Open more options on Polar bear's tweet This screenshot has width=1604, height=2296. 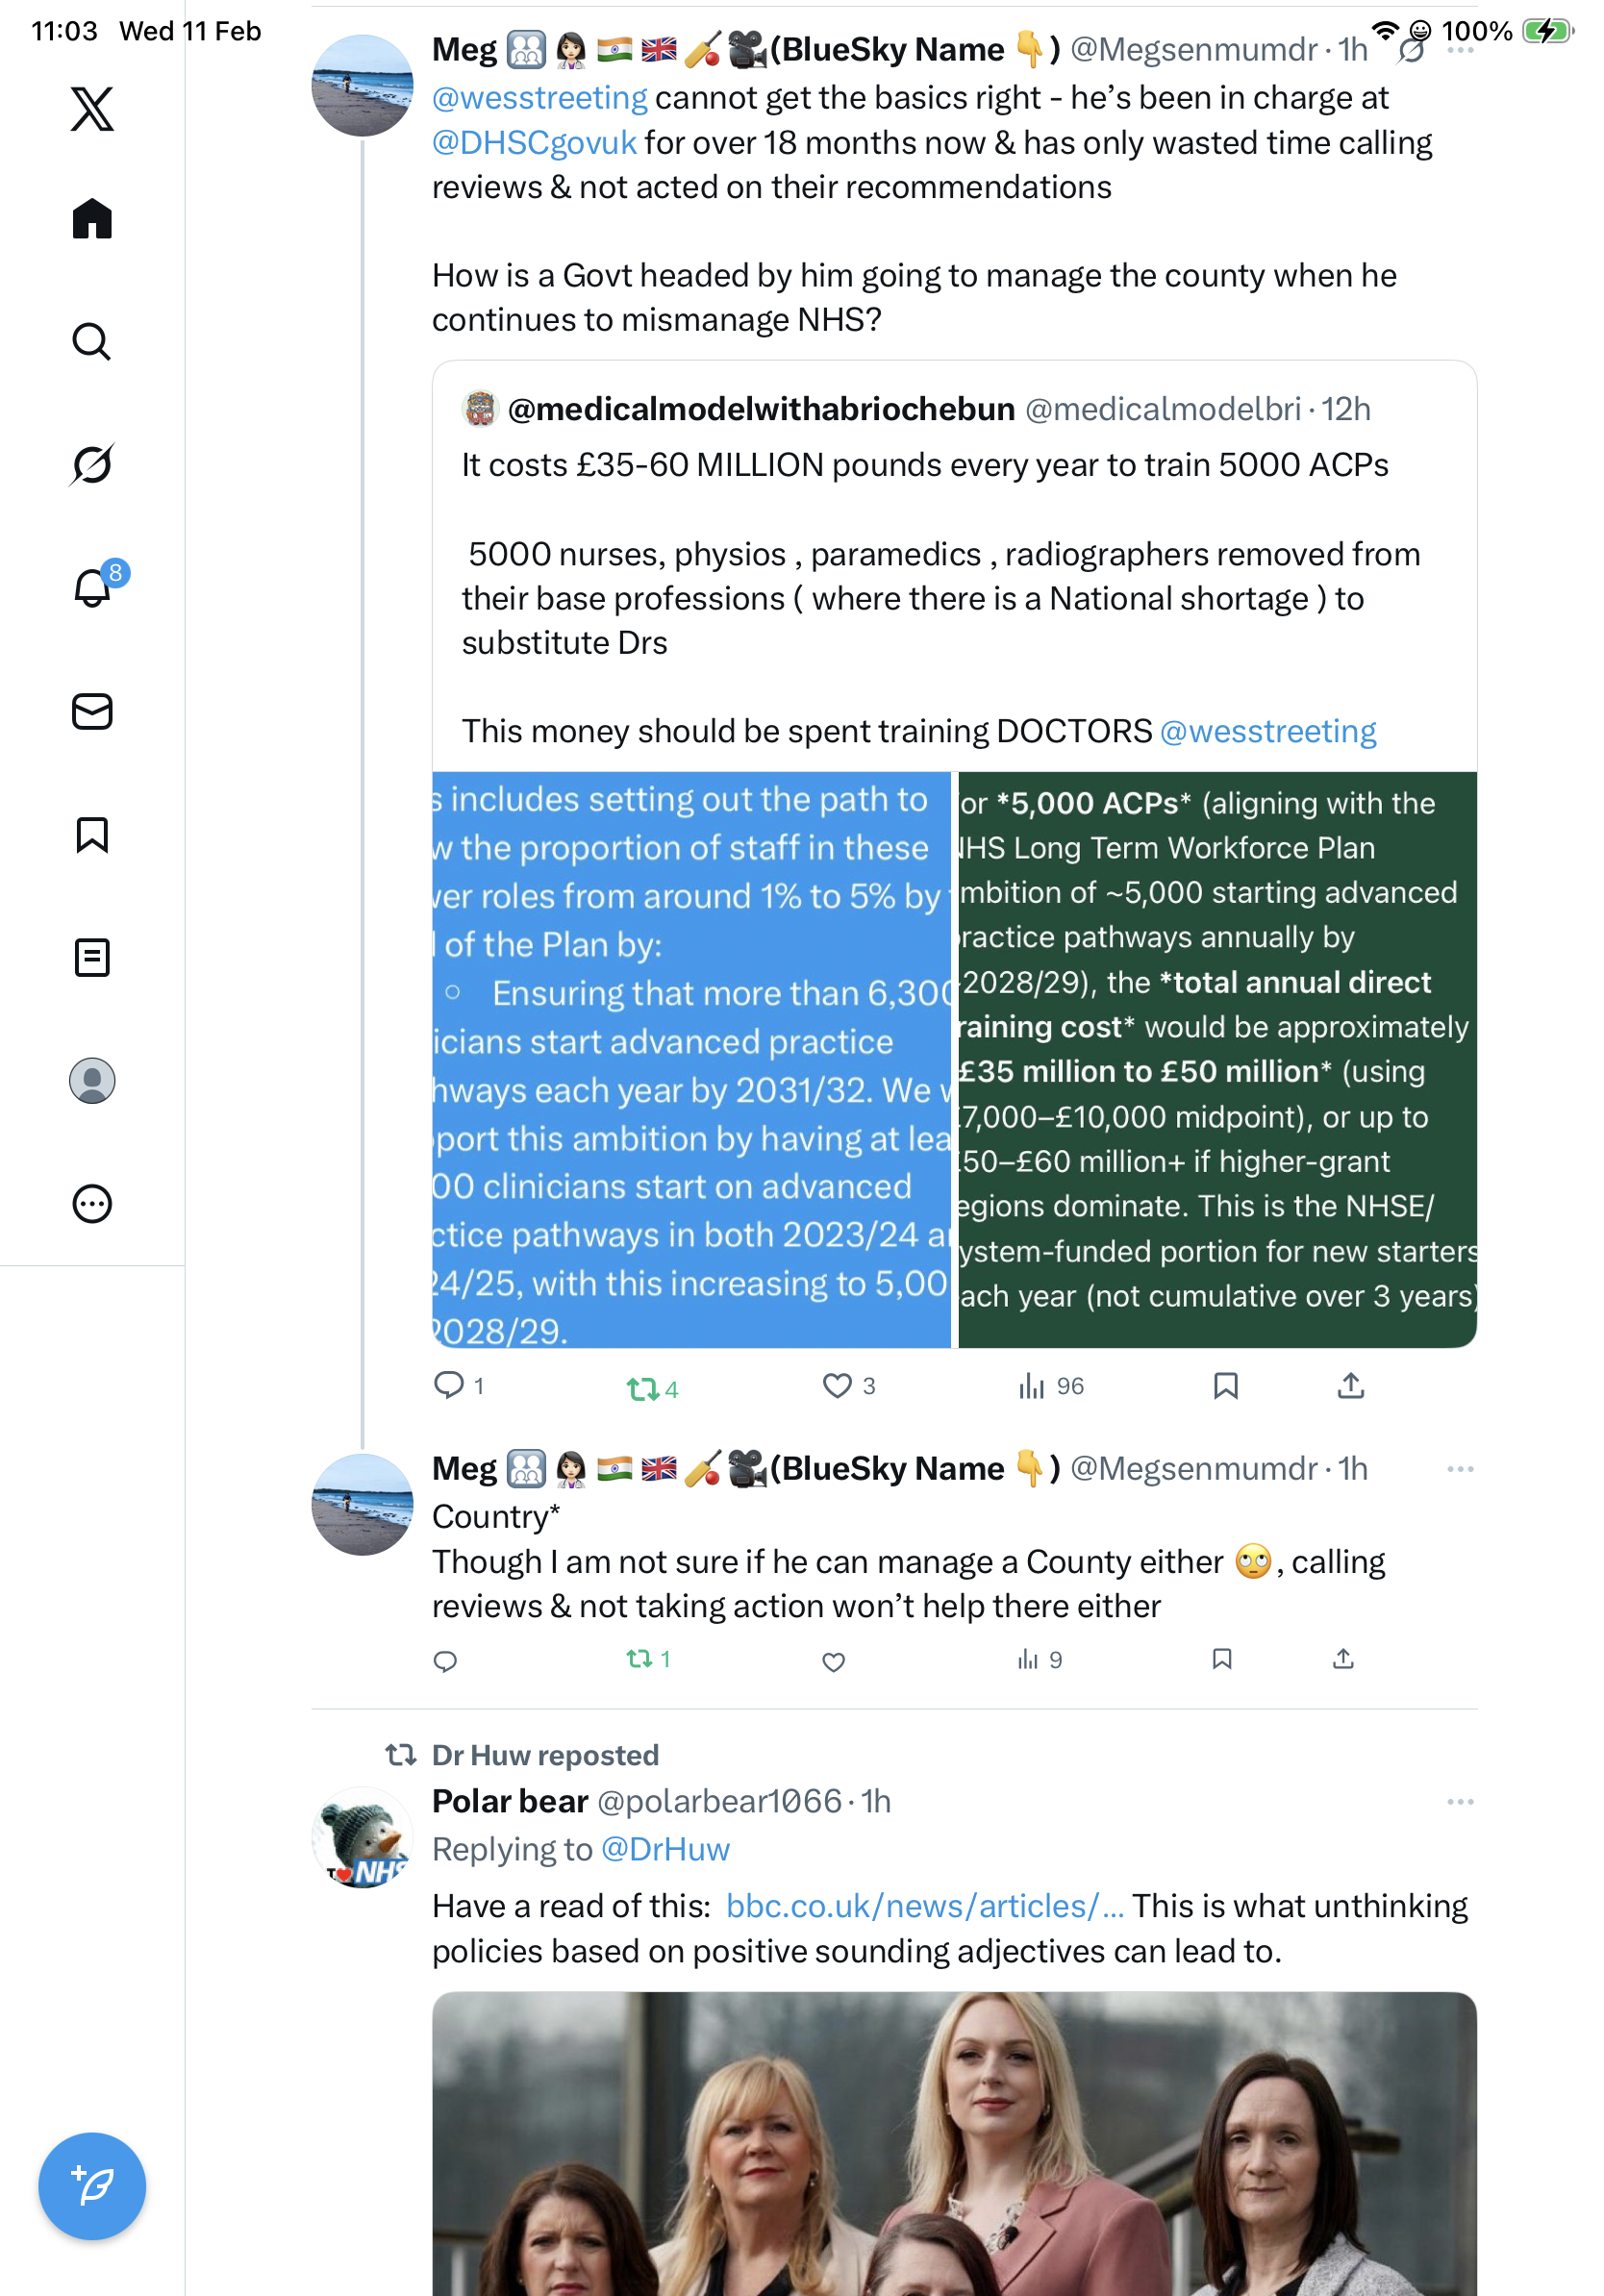(x=1460, y=1801)
